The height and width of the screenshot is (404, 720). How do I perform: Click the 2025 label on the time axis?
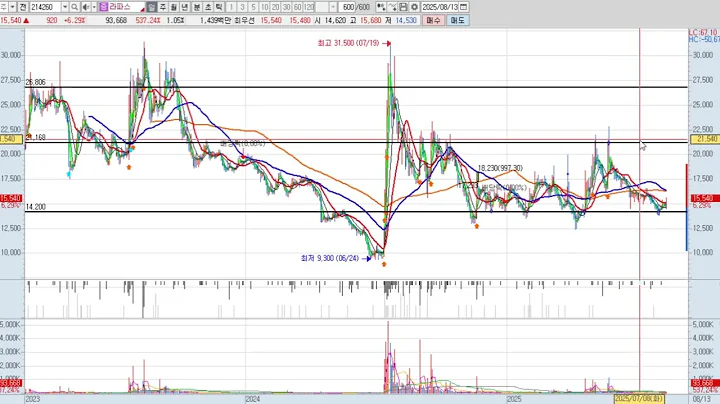[515, 399]
